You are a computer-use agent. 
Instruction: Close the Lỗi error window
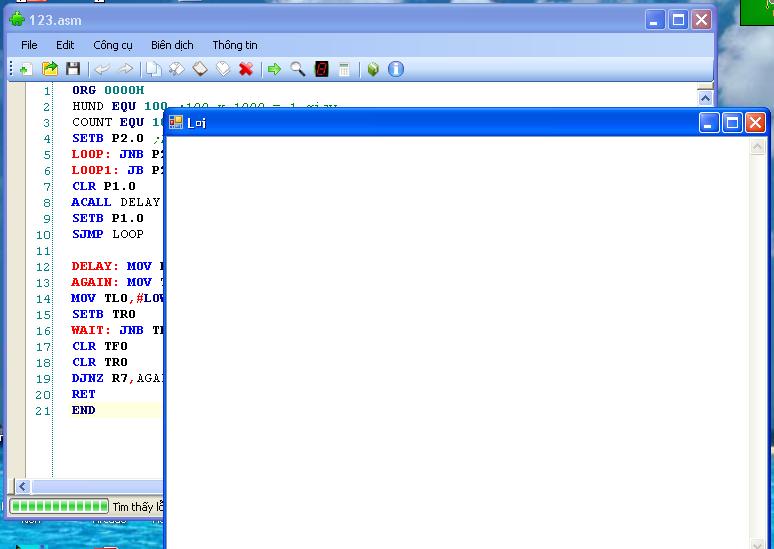[x=755, y=123]
